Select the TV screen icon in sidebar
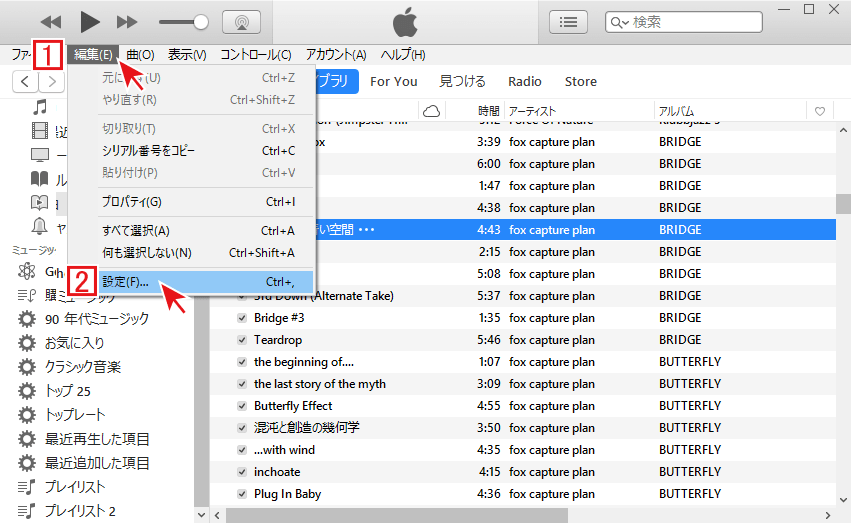851x523 pixels. [x=40, y=155]
